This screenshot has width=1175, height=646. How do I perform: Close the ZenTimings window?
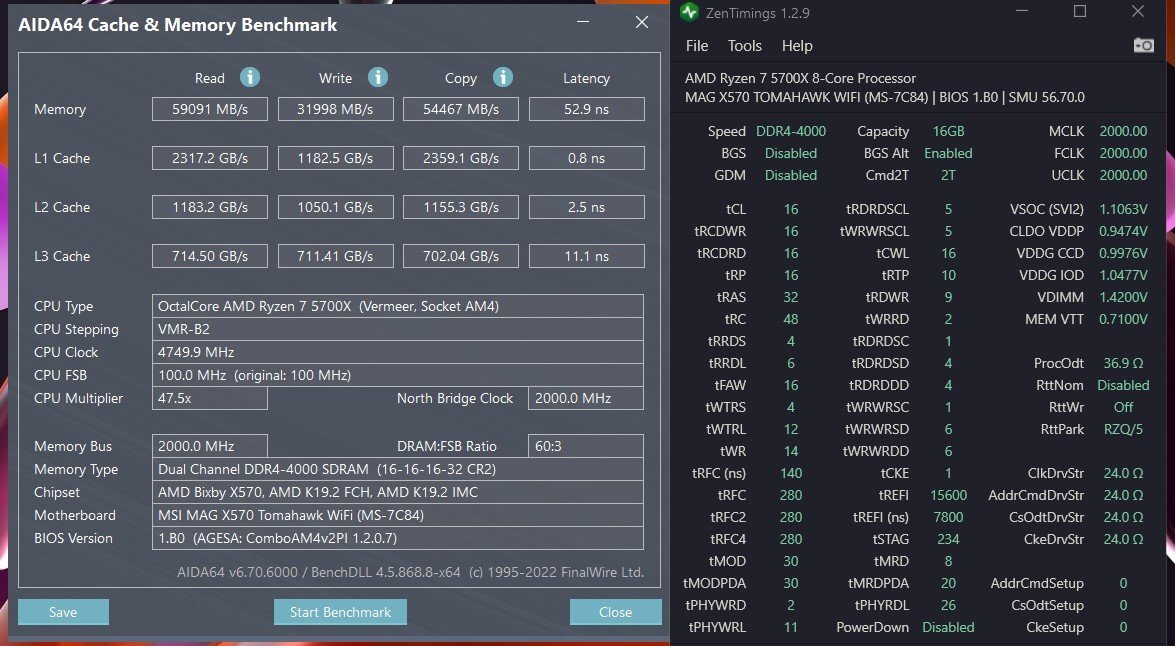tap(1138, 11)
